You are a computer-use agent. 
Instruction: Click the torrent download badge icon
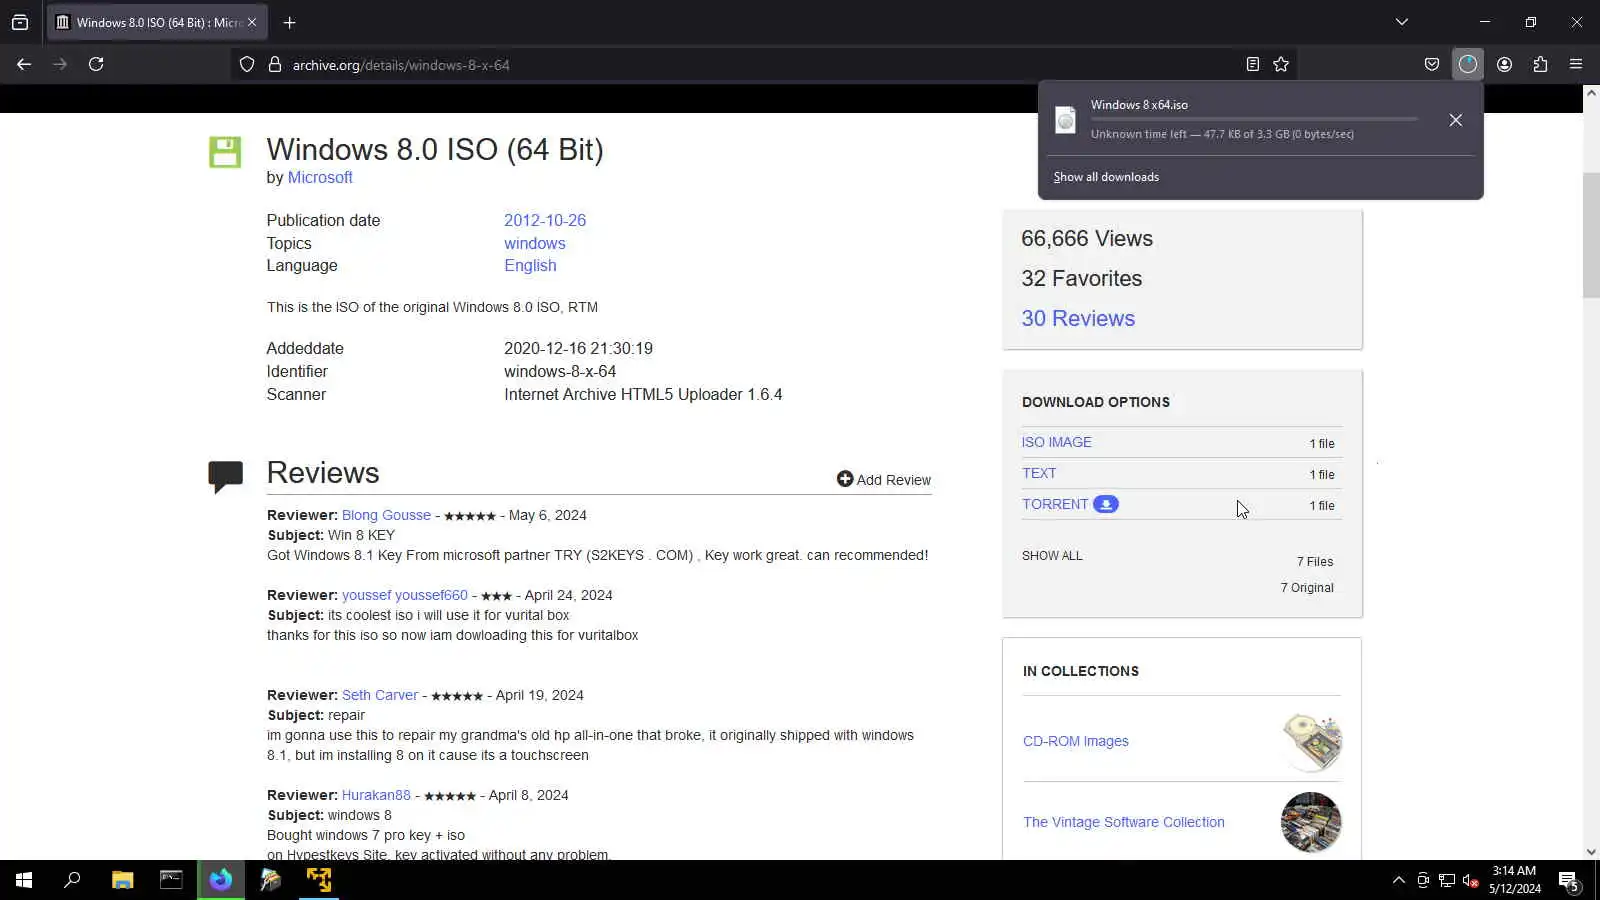pos(1106,504)
